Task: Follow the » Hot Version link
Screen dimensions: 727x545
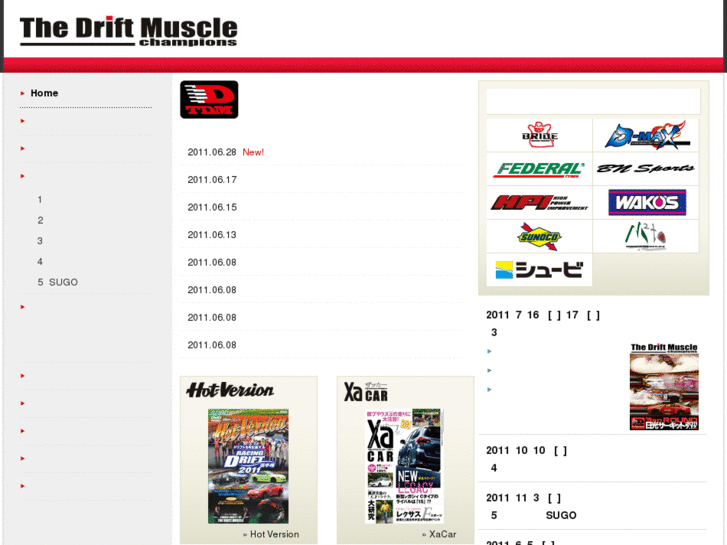Action: tap(271, 534)
